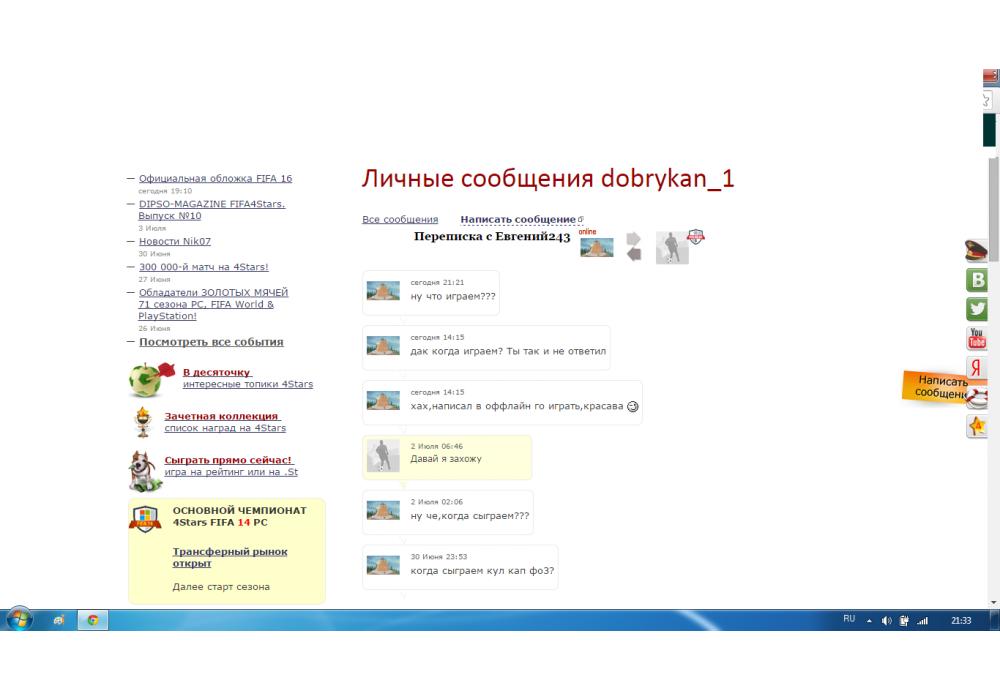Image resolution: width=1000 pixels, height=700 pixels.
Task: Click the Yandex icon in side panel
Action: 976,368
